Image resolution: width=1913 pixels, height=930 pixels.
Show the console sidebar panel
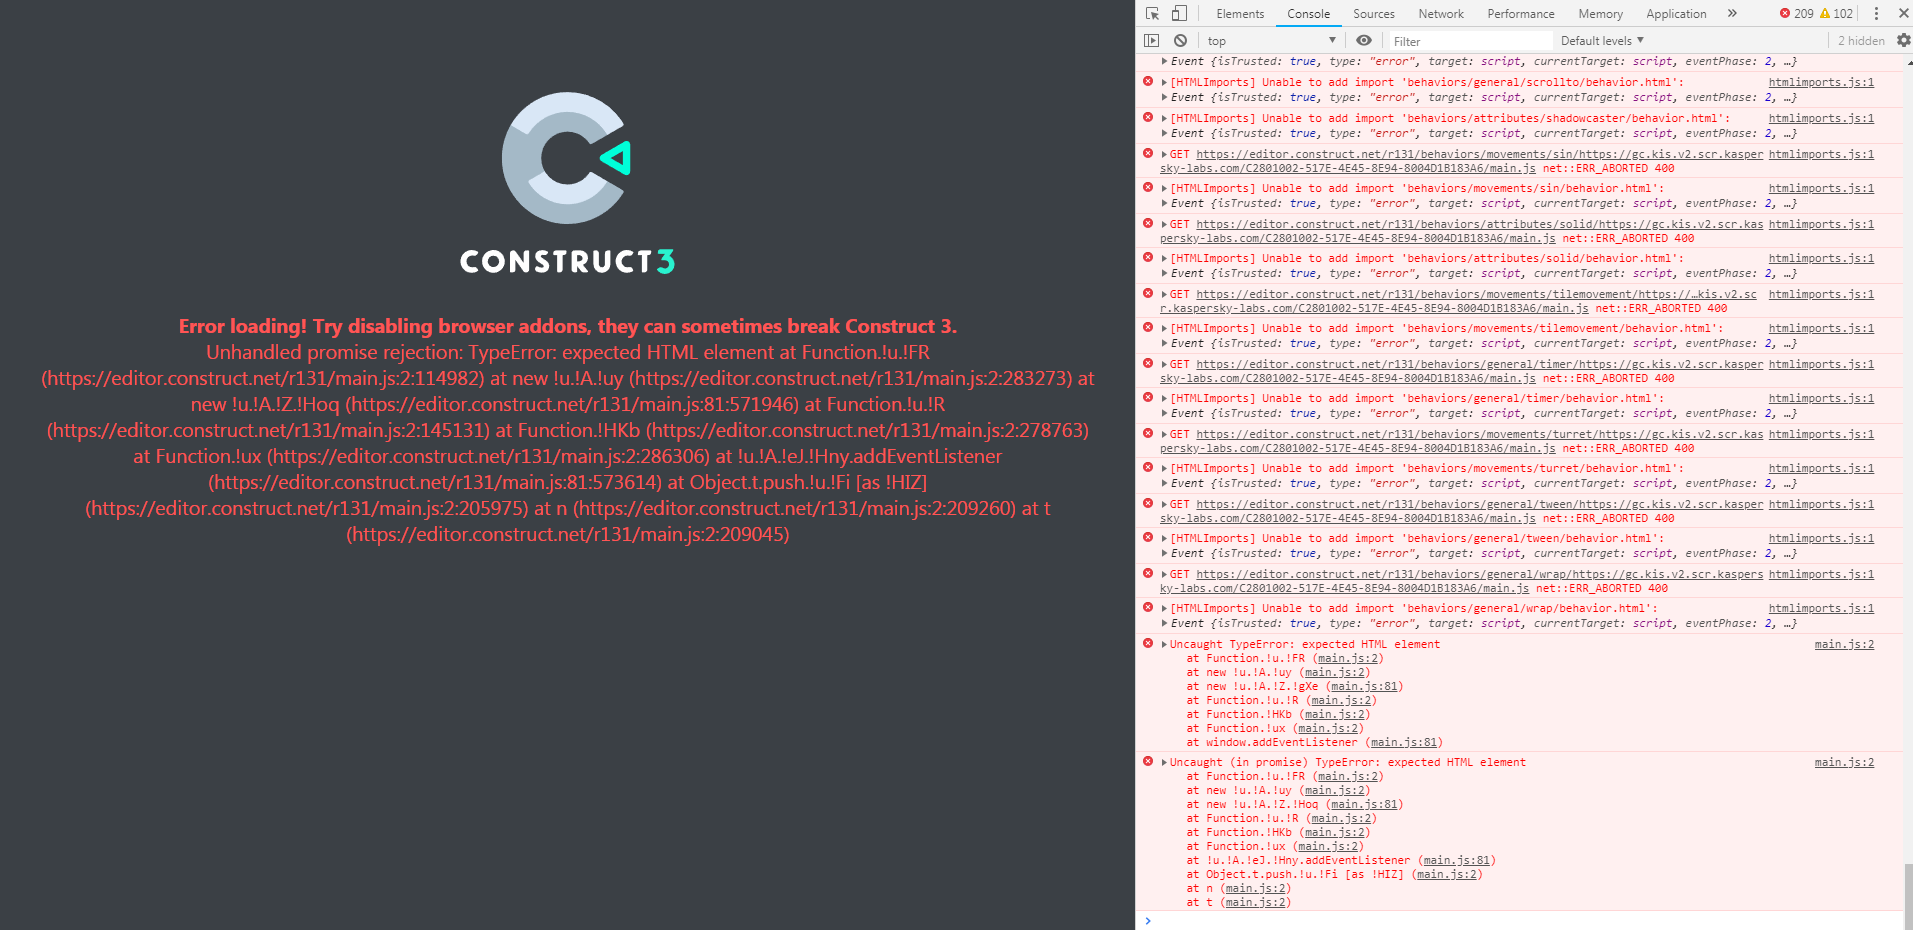(x=1151, y=40)
